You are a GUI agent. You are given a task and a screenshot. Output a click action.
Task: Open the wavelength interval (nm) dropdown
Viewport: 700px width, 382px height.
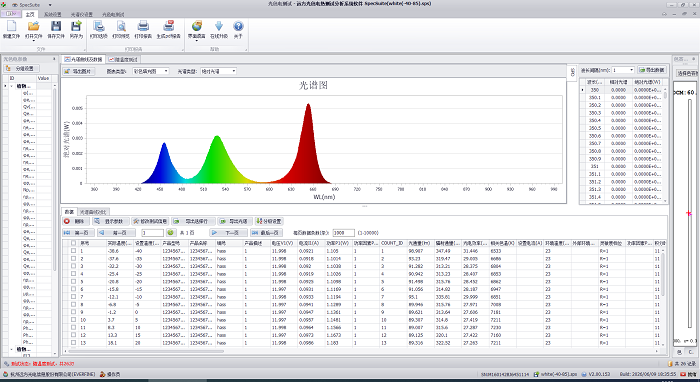[x=631, y=70]
